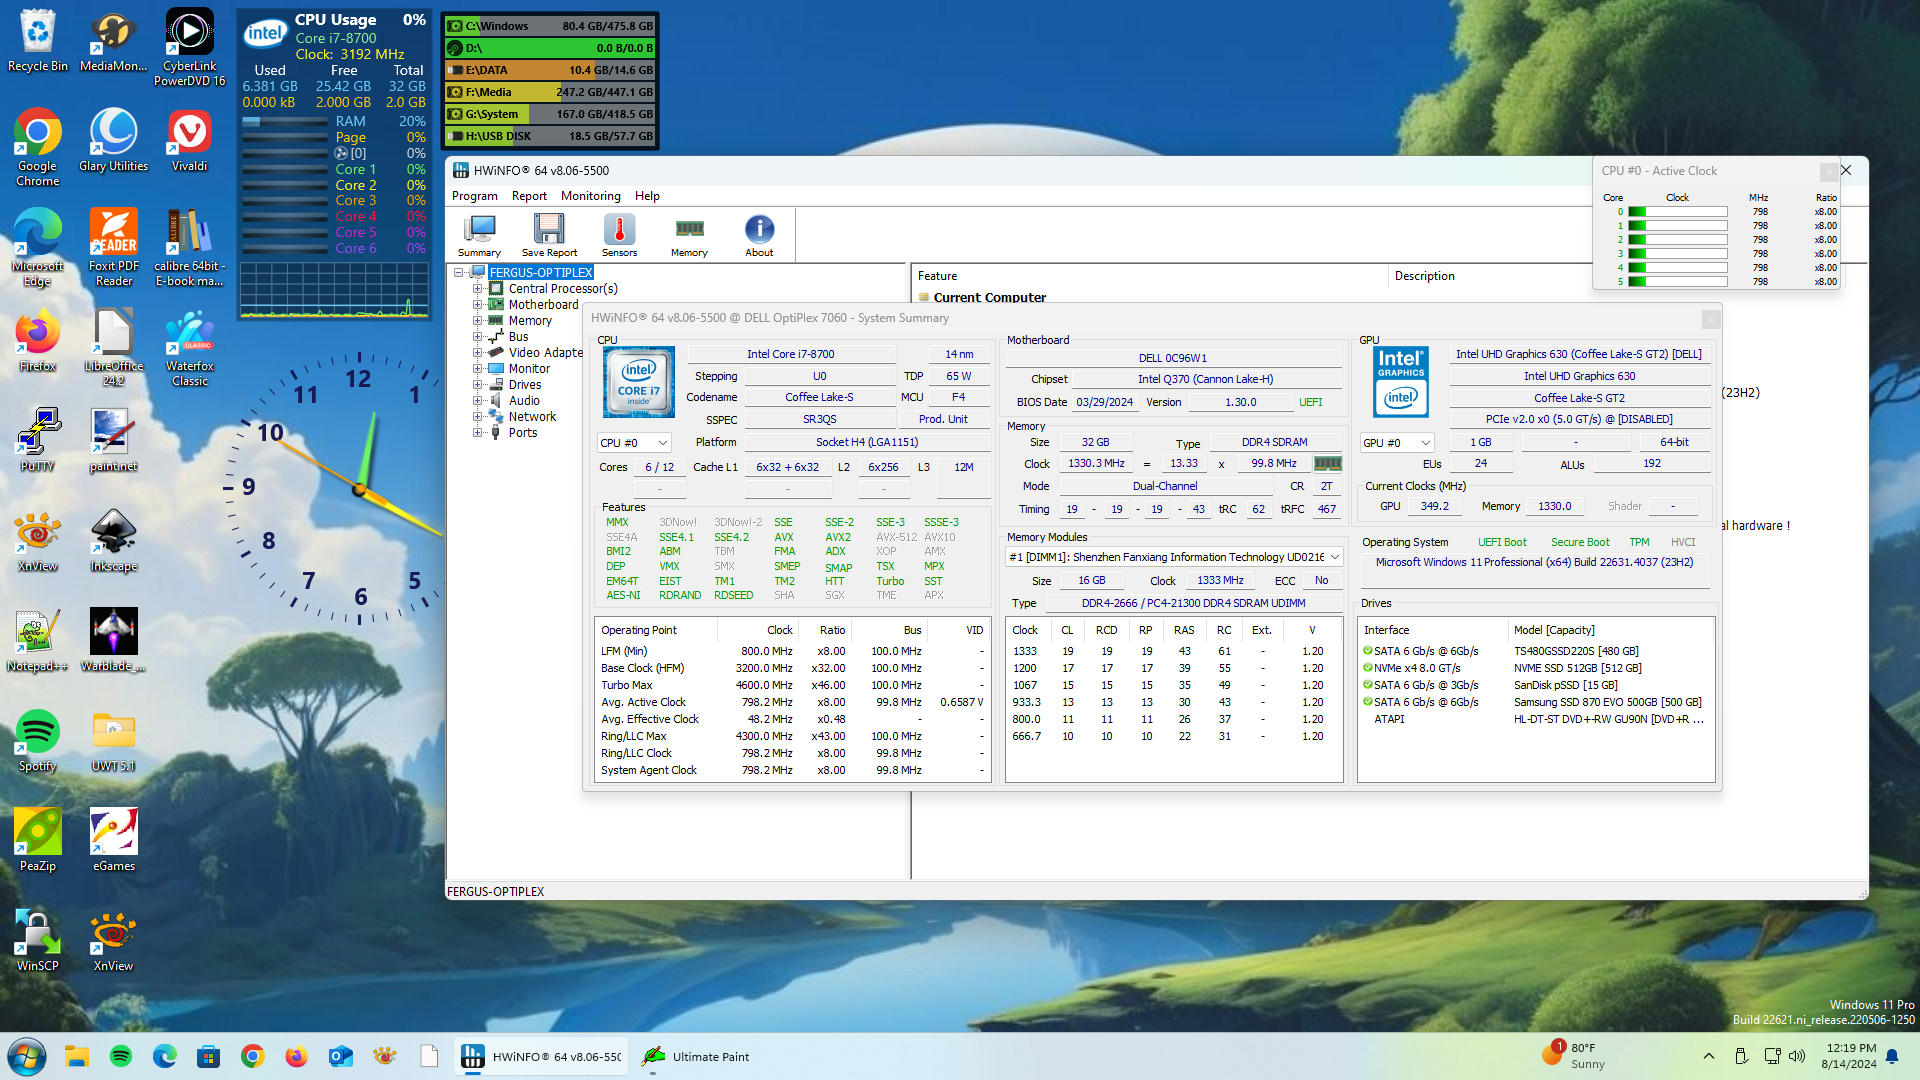Click the memory module chip icon beside 99.8 MHz

point(1327,463)
